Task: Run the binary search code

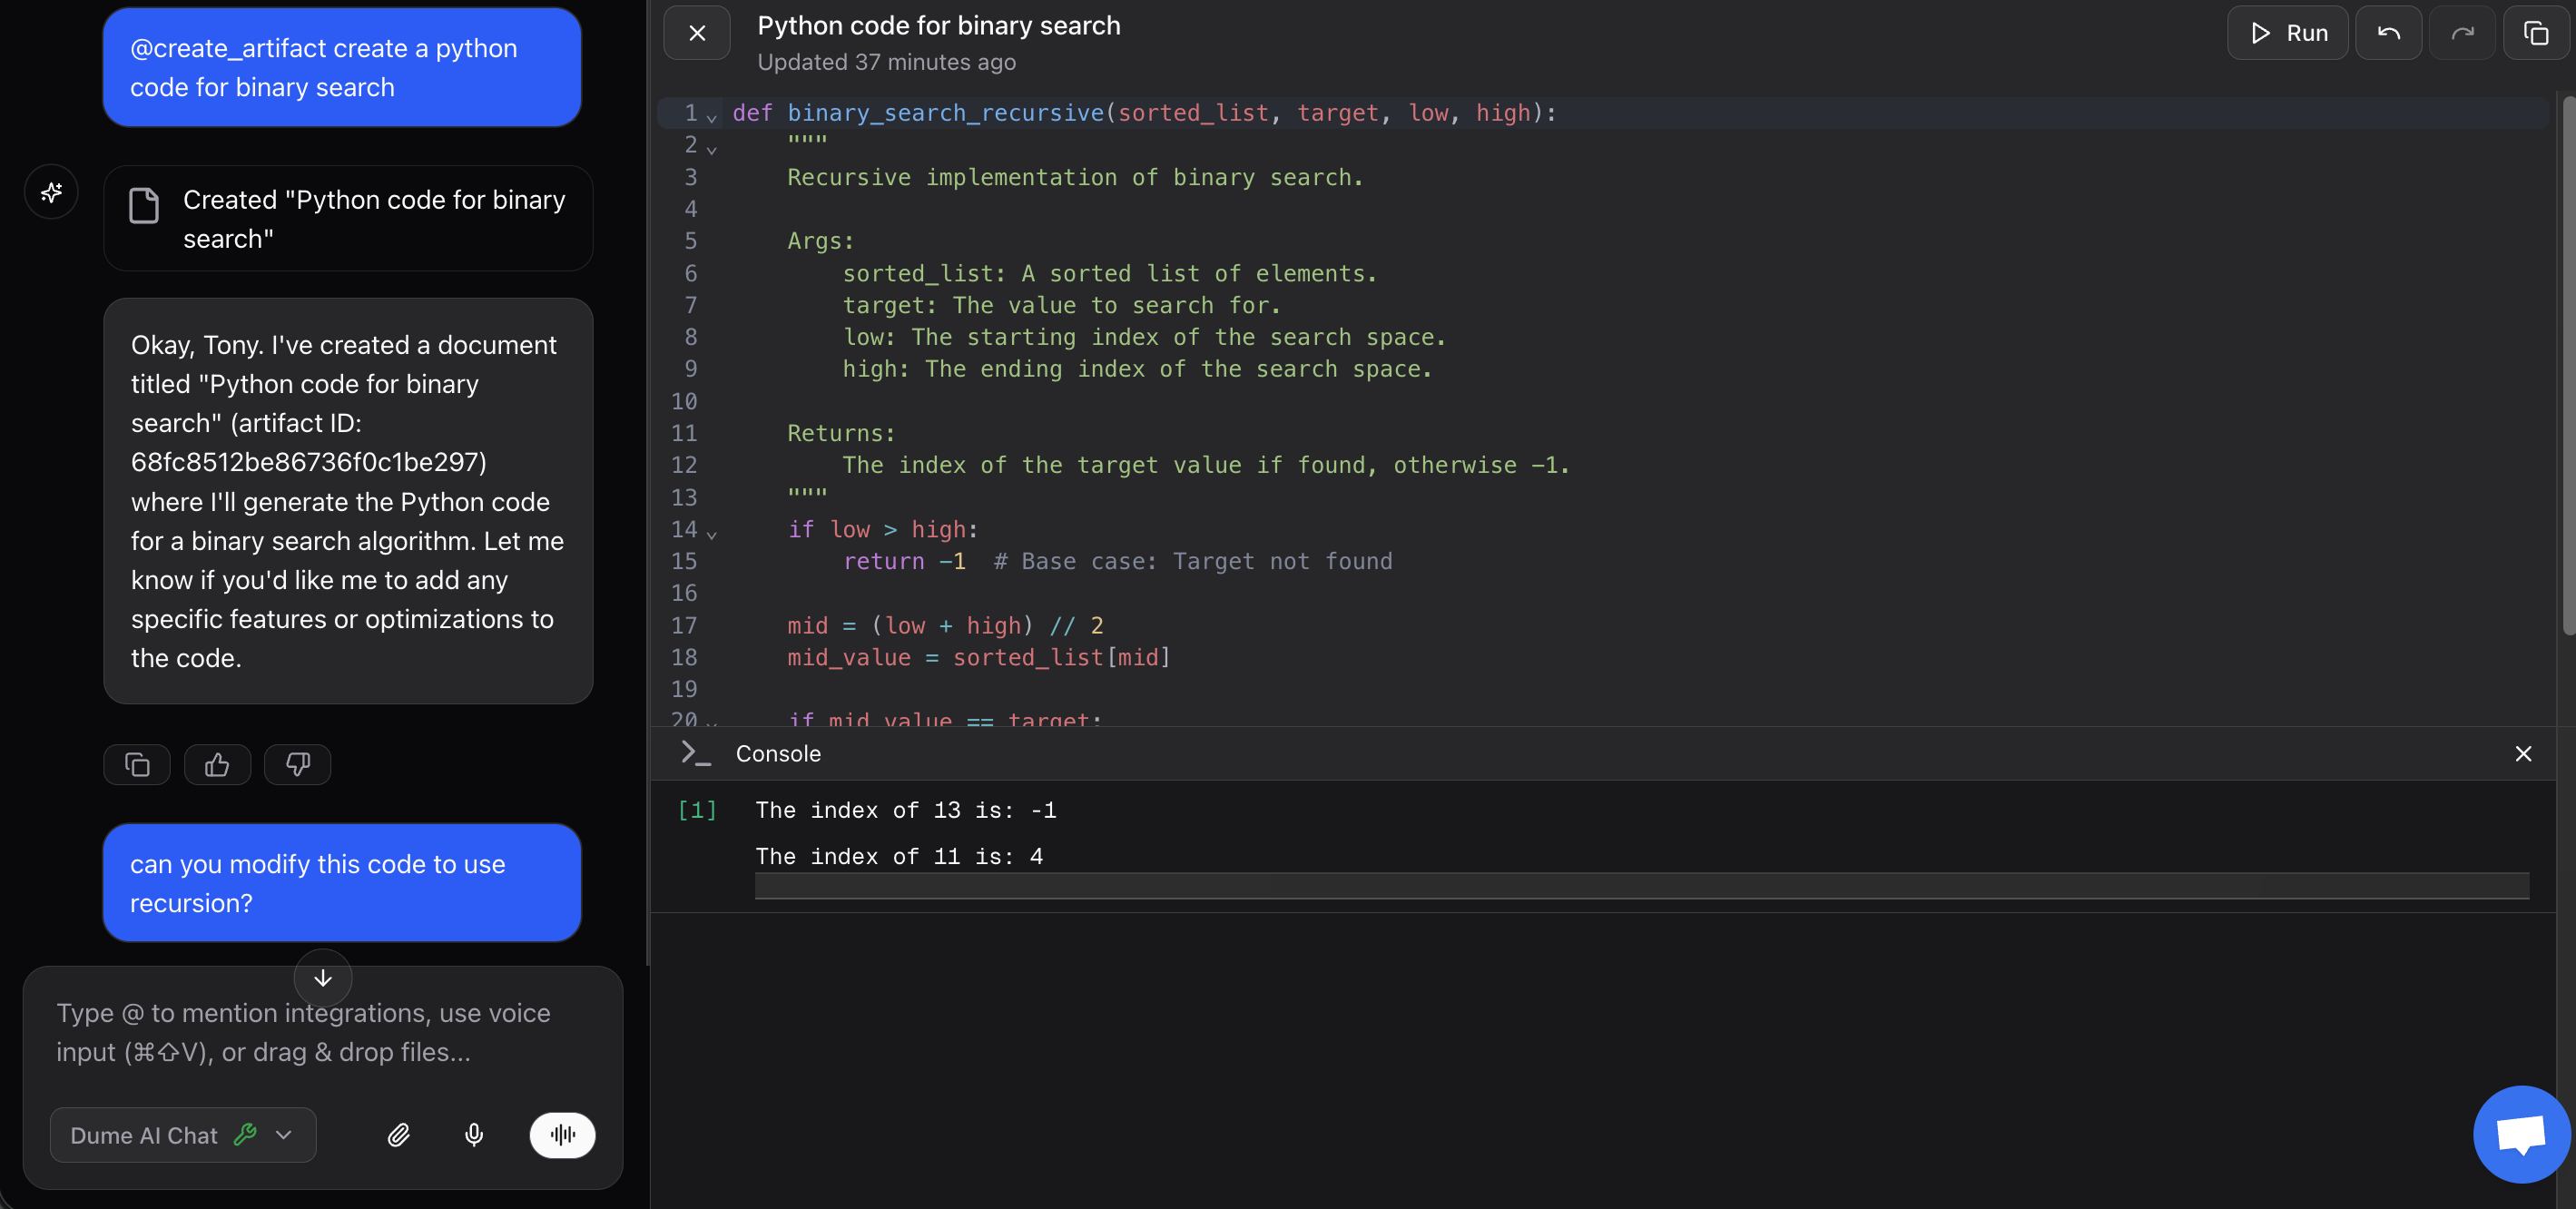Action: [x=2288, y=32]
